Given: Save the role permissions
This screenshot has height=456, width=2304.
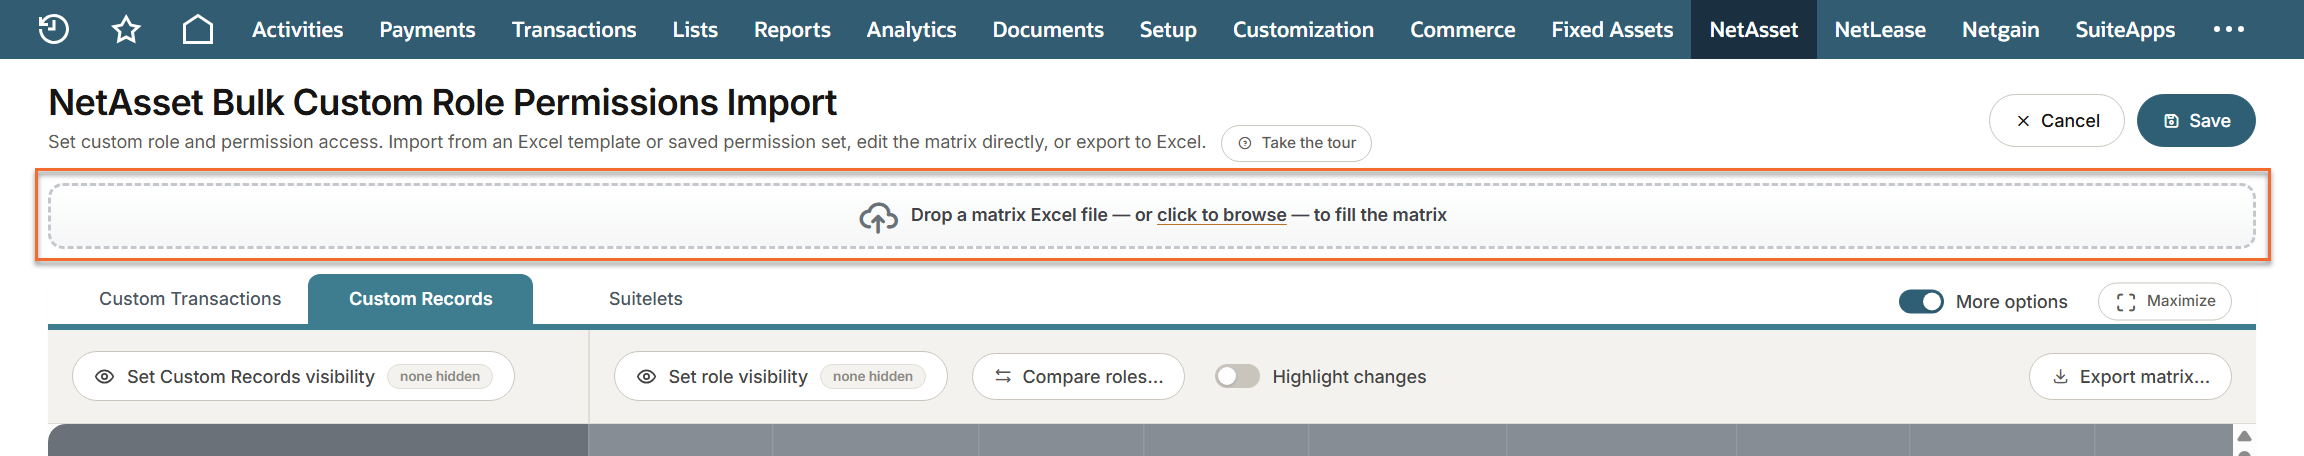Looking at the screenshot, I should coord(2196,121).
